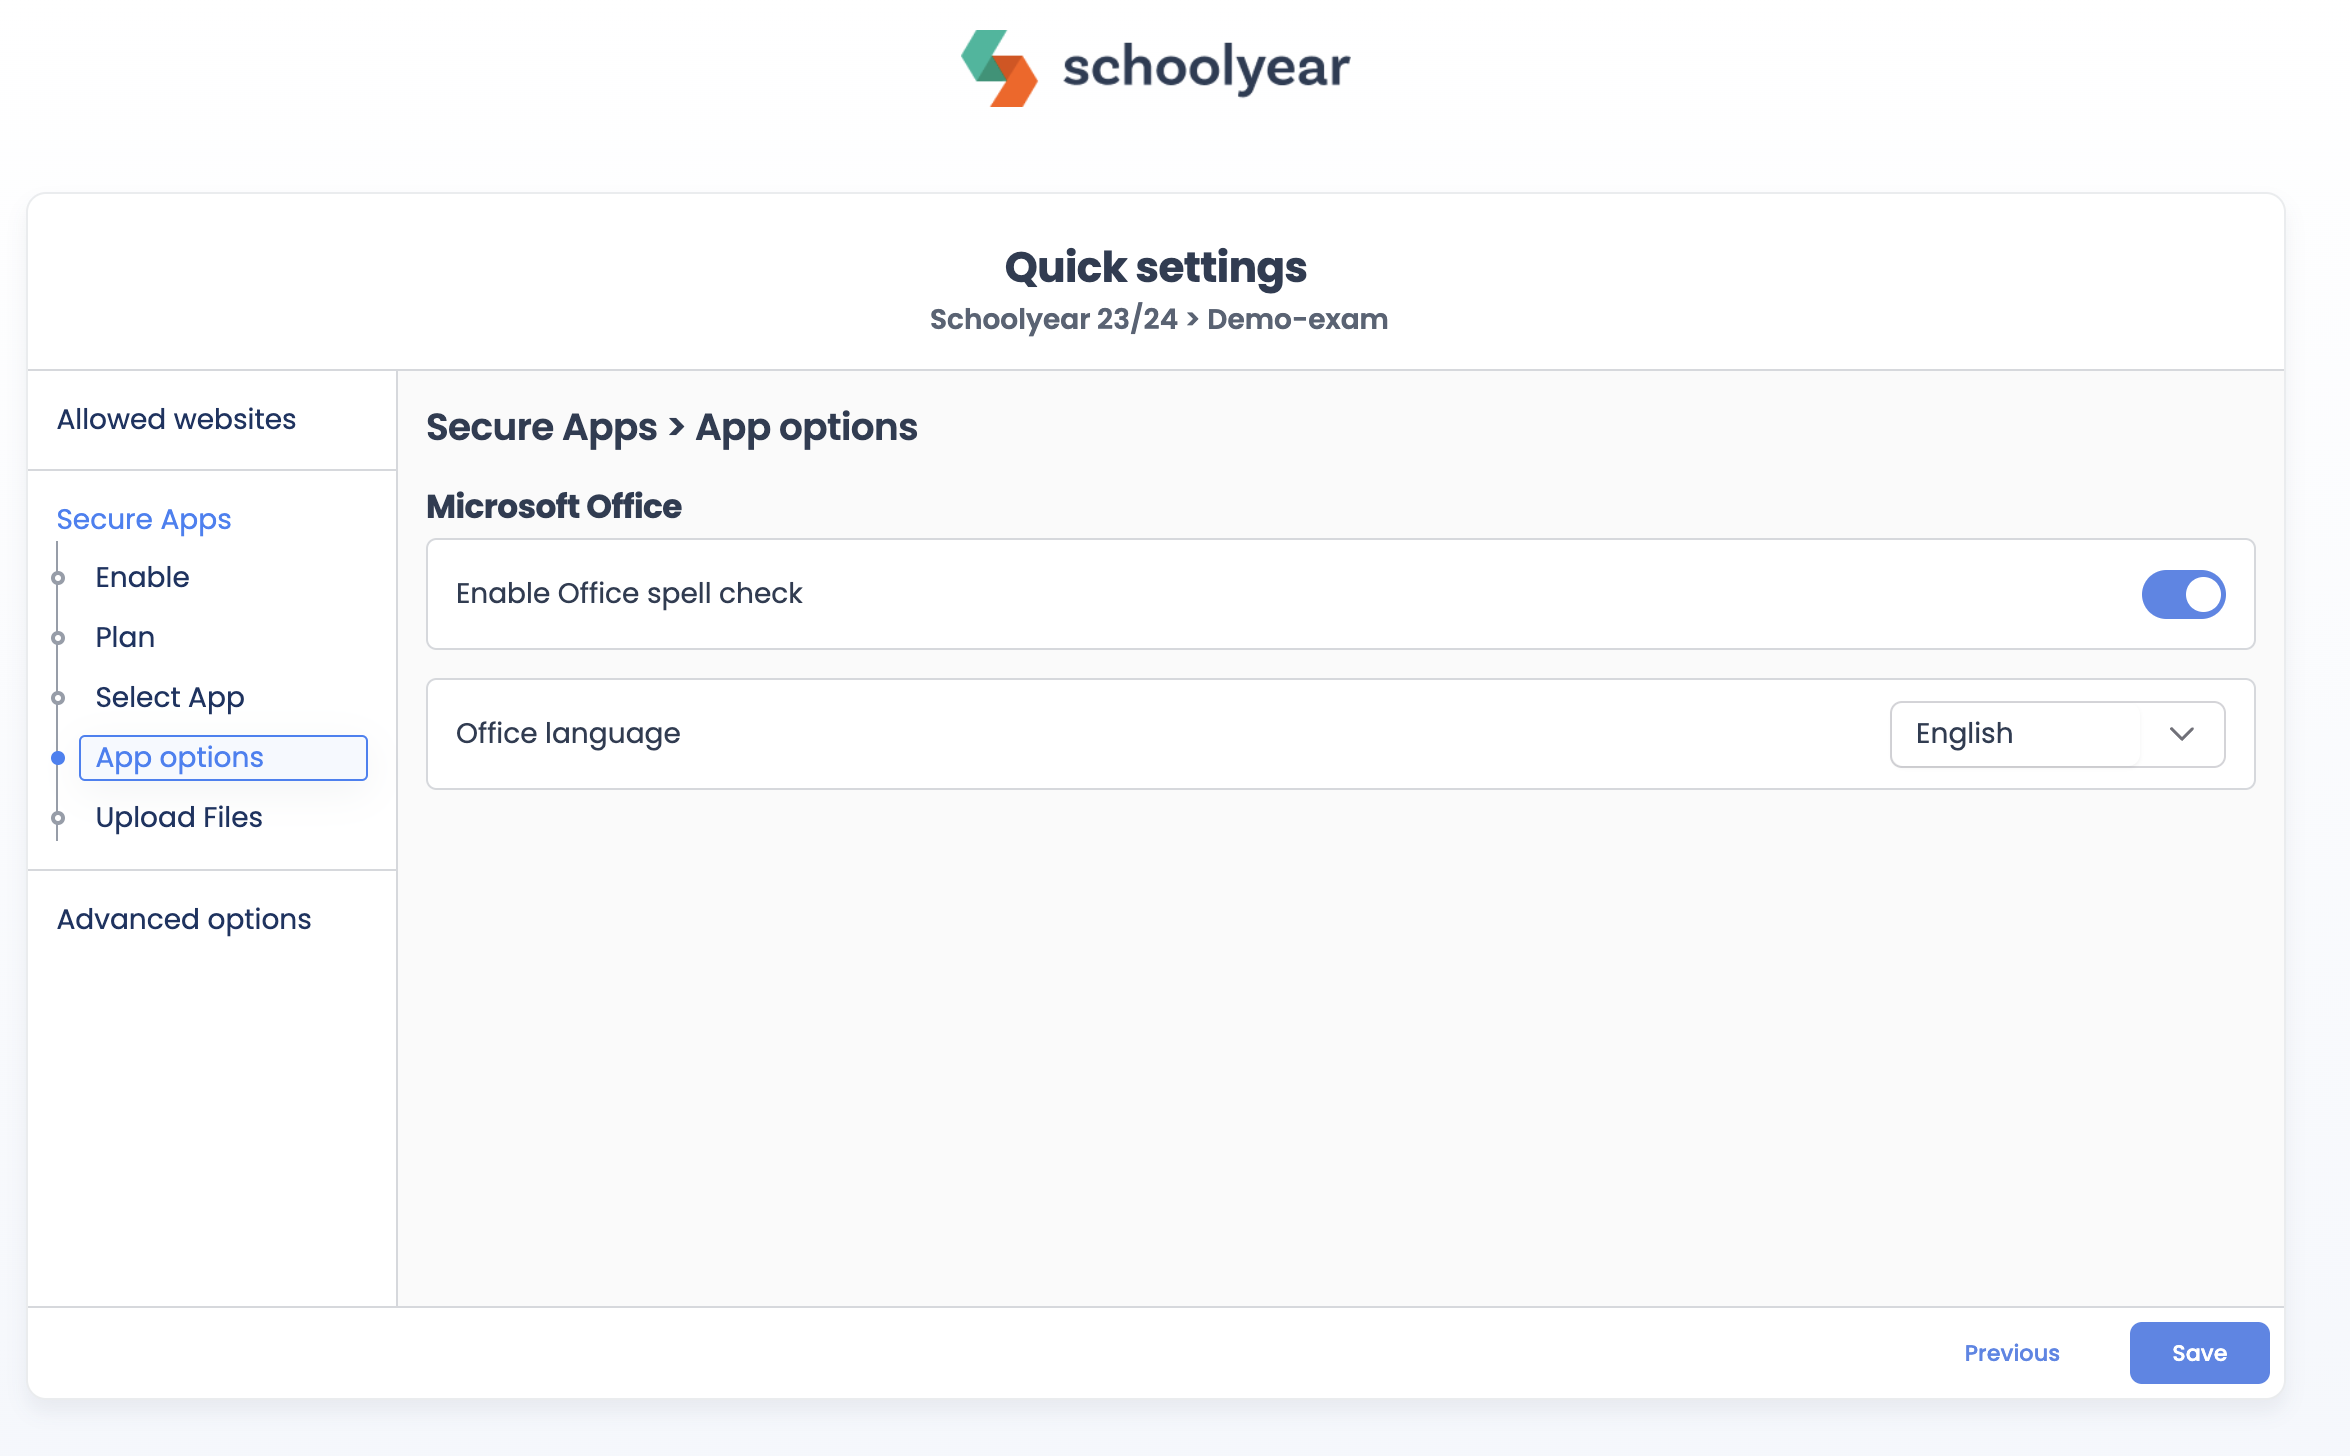The width and height of the screenshot is (2350, 1456).
Task: Go to the Plan step
Action: (125, 637)
